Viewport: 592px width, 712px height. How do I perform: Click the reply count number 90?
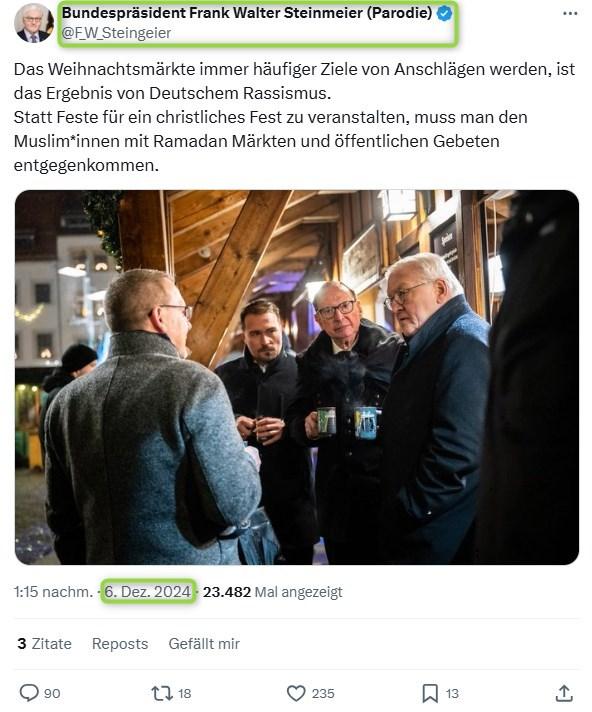52,693
